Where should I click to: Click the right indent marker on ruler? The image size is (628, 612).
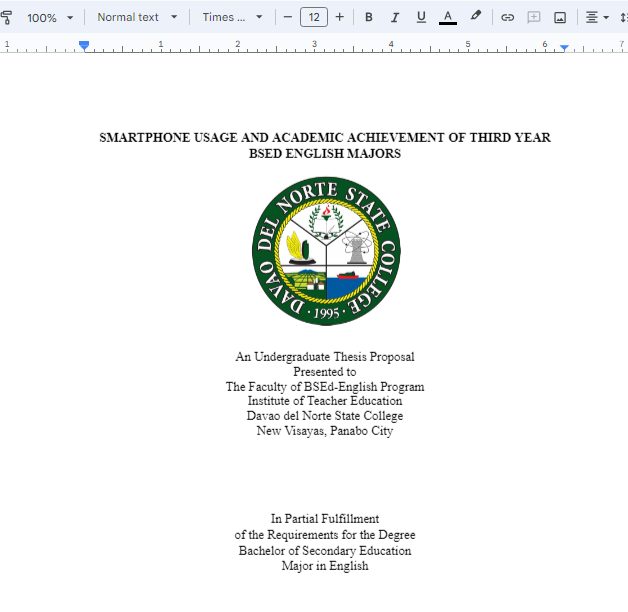564,48
